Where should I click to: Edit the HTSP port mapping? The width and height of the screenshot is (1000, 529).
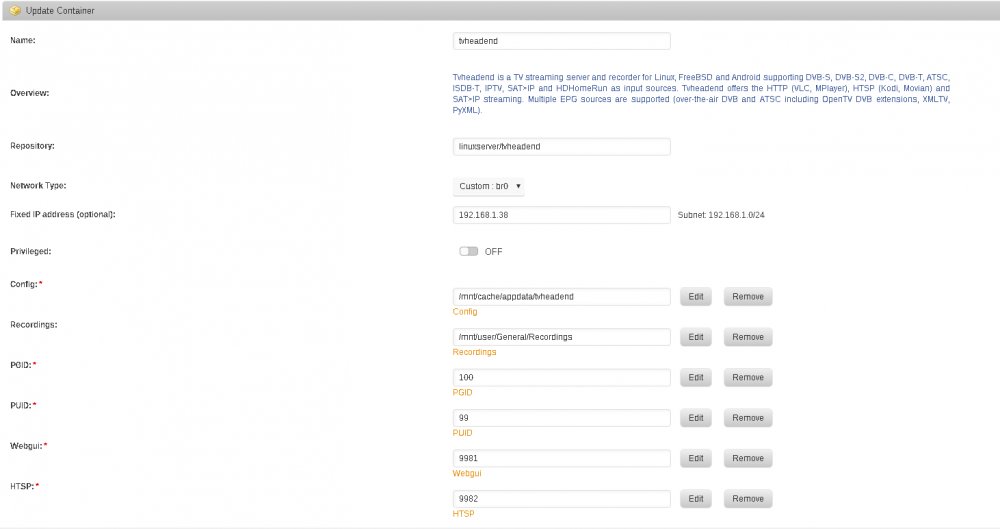click(x=696, y=498)
